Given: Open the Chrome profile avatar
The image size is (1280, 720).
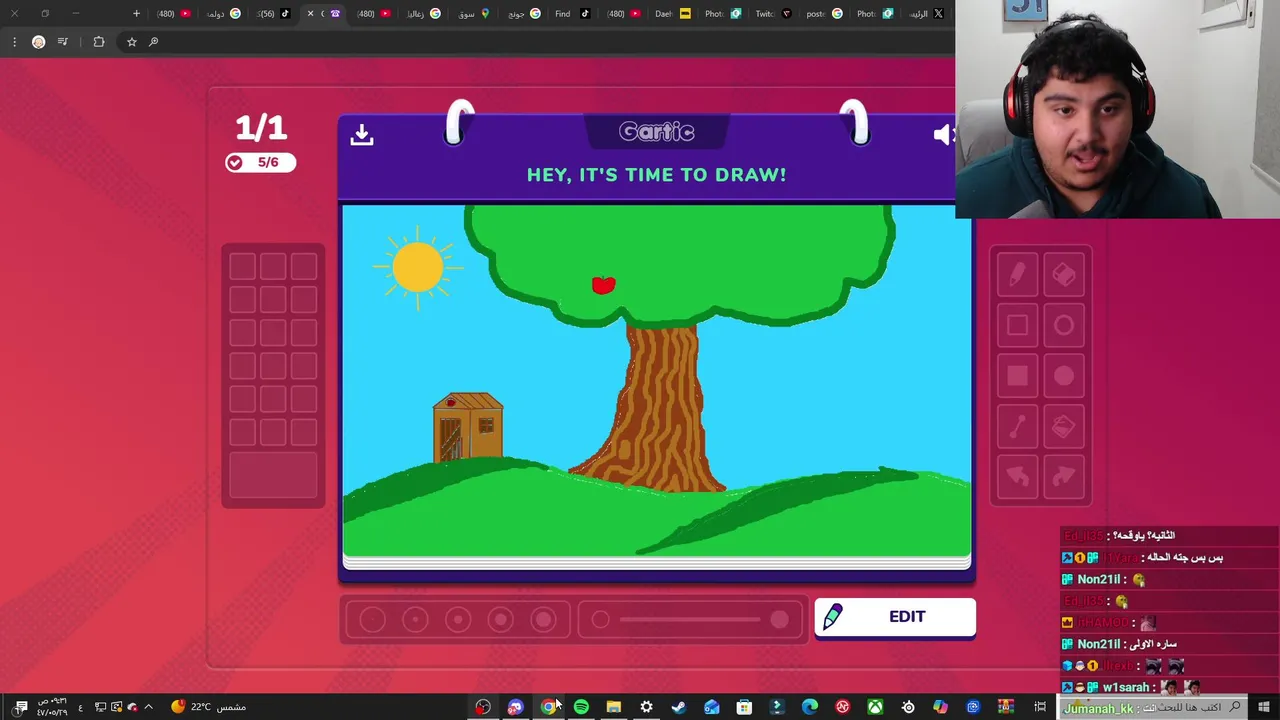Looking at the screenshot, I should pos(38,42).
